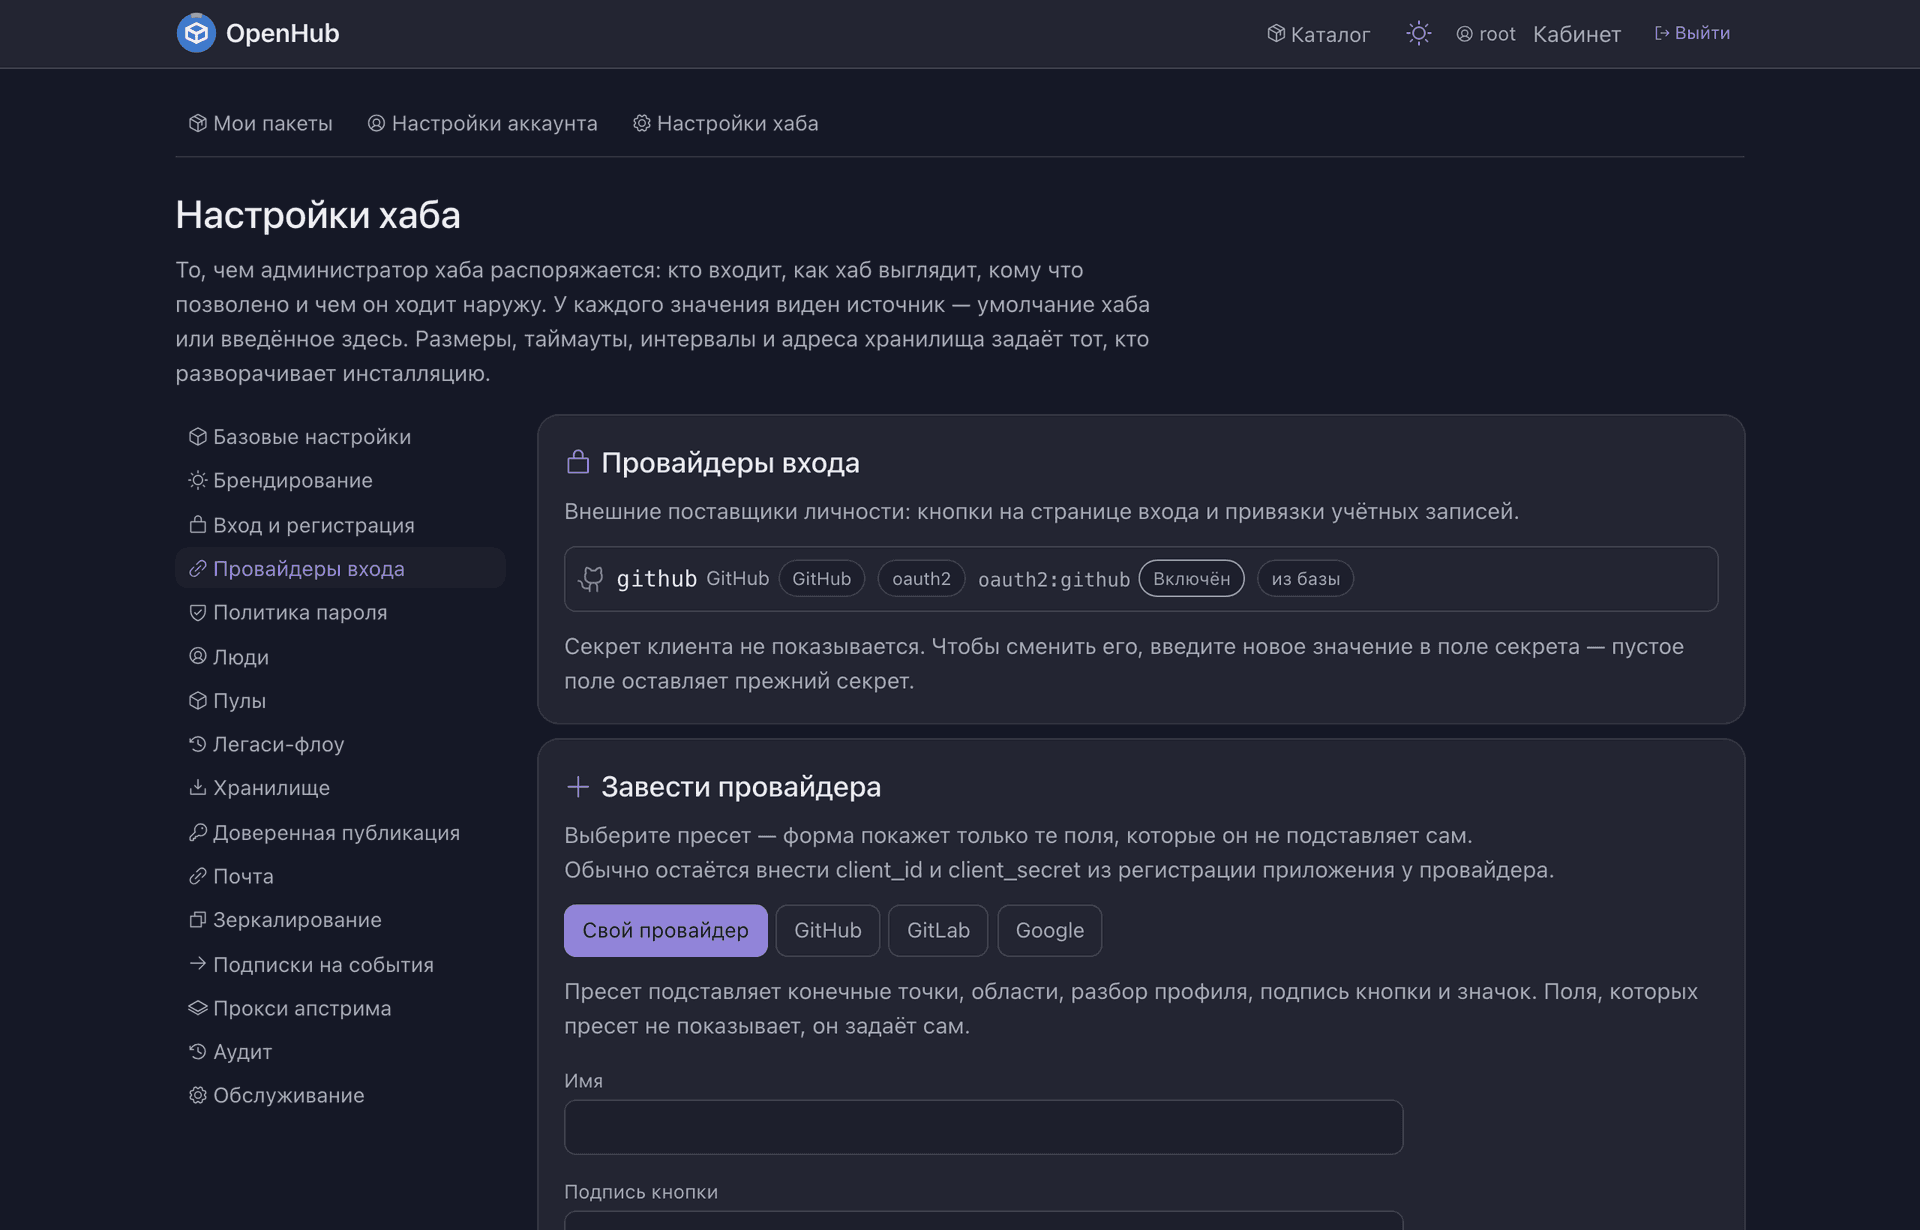The image size is (1920, 1230).
Task: Select the GitHub preset button
Action: 827,930
